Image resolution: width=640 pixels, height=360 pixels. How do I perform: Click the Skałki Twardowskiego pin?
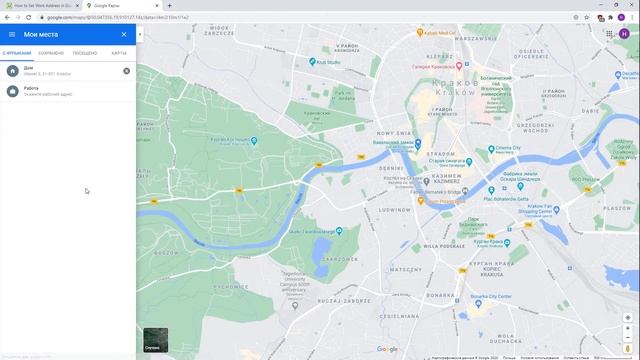pos(339,231)
